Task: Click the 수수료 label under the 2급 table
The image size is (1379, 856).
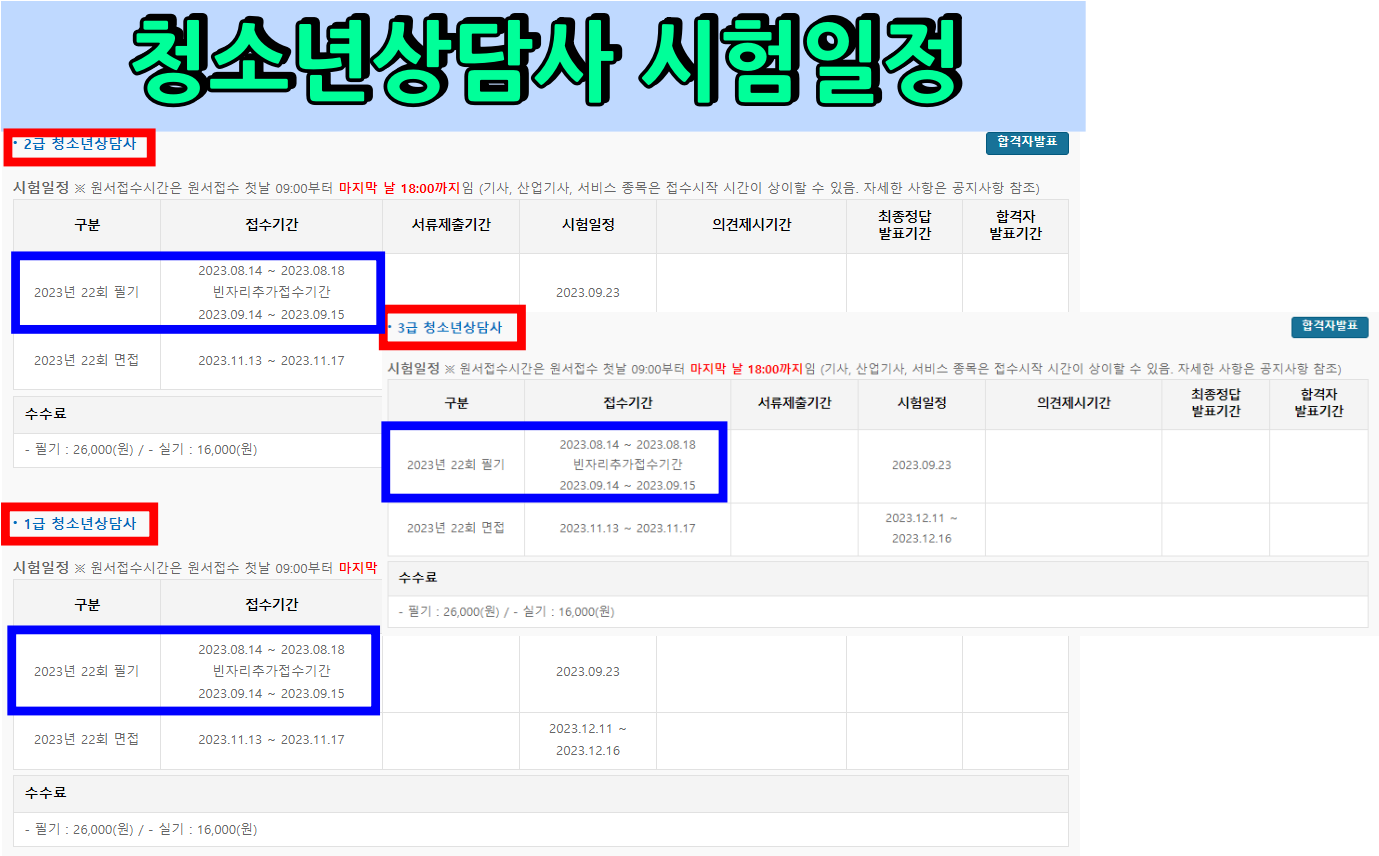Action: pyautogui.click(x=45, y=414)
